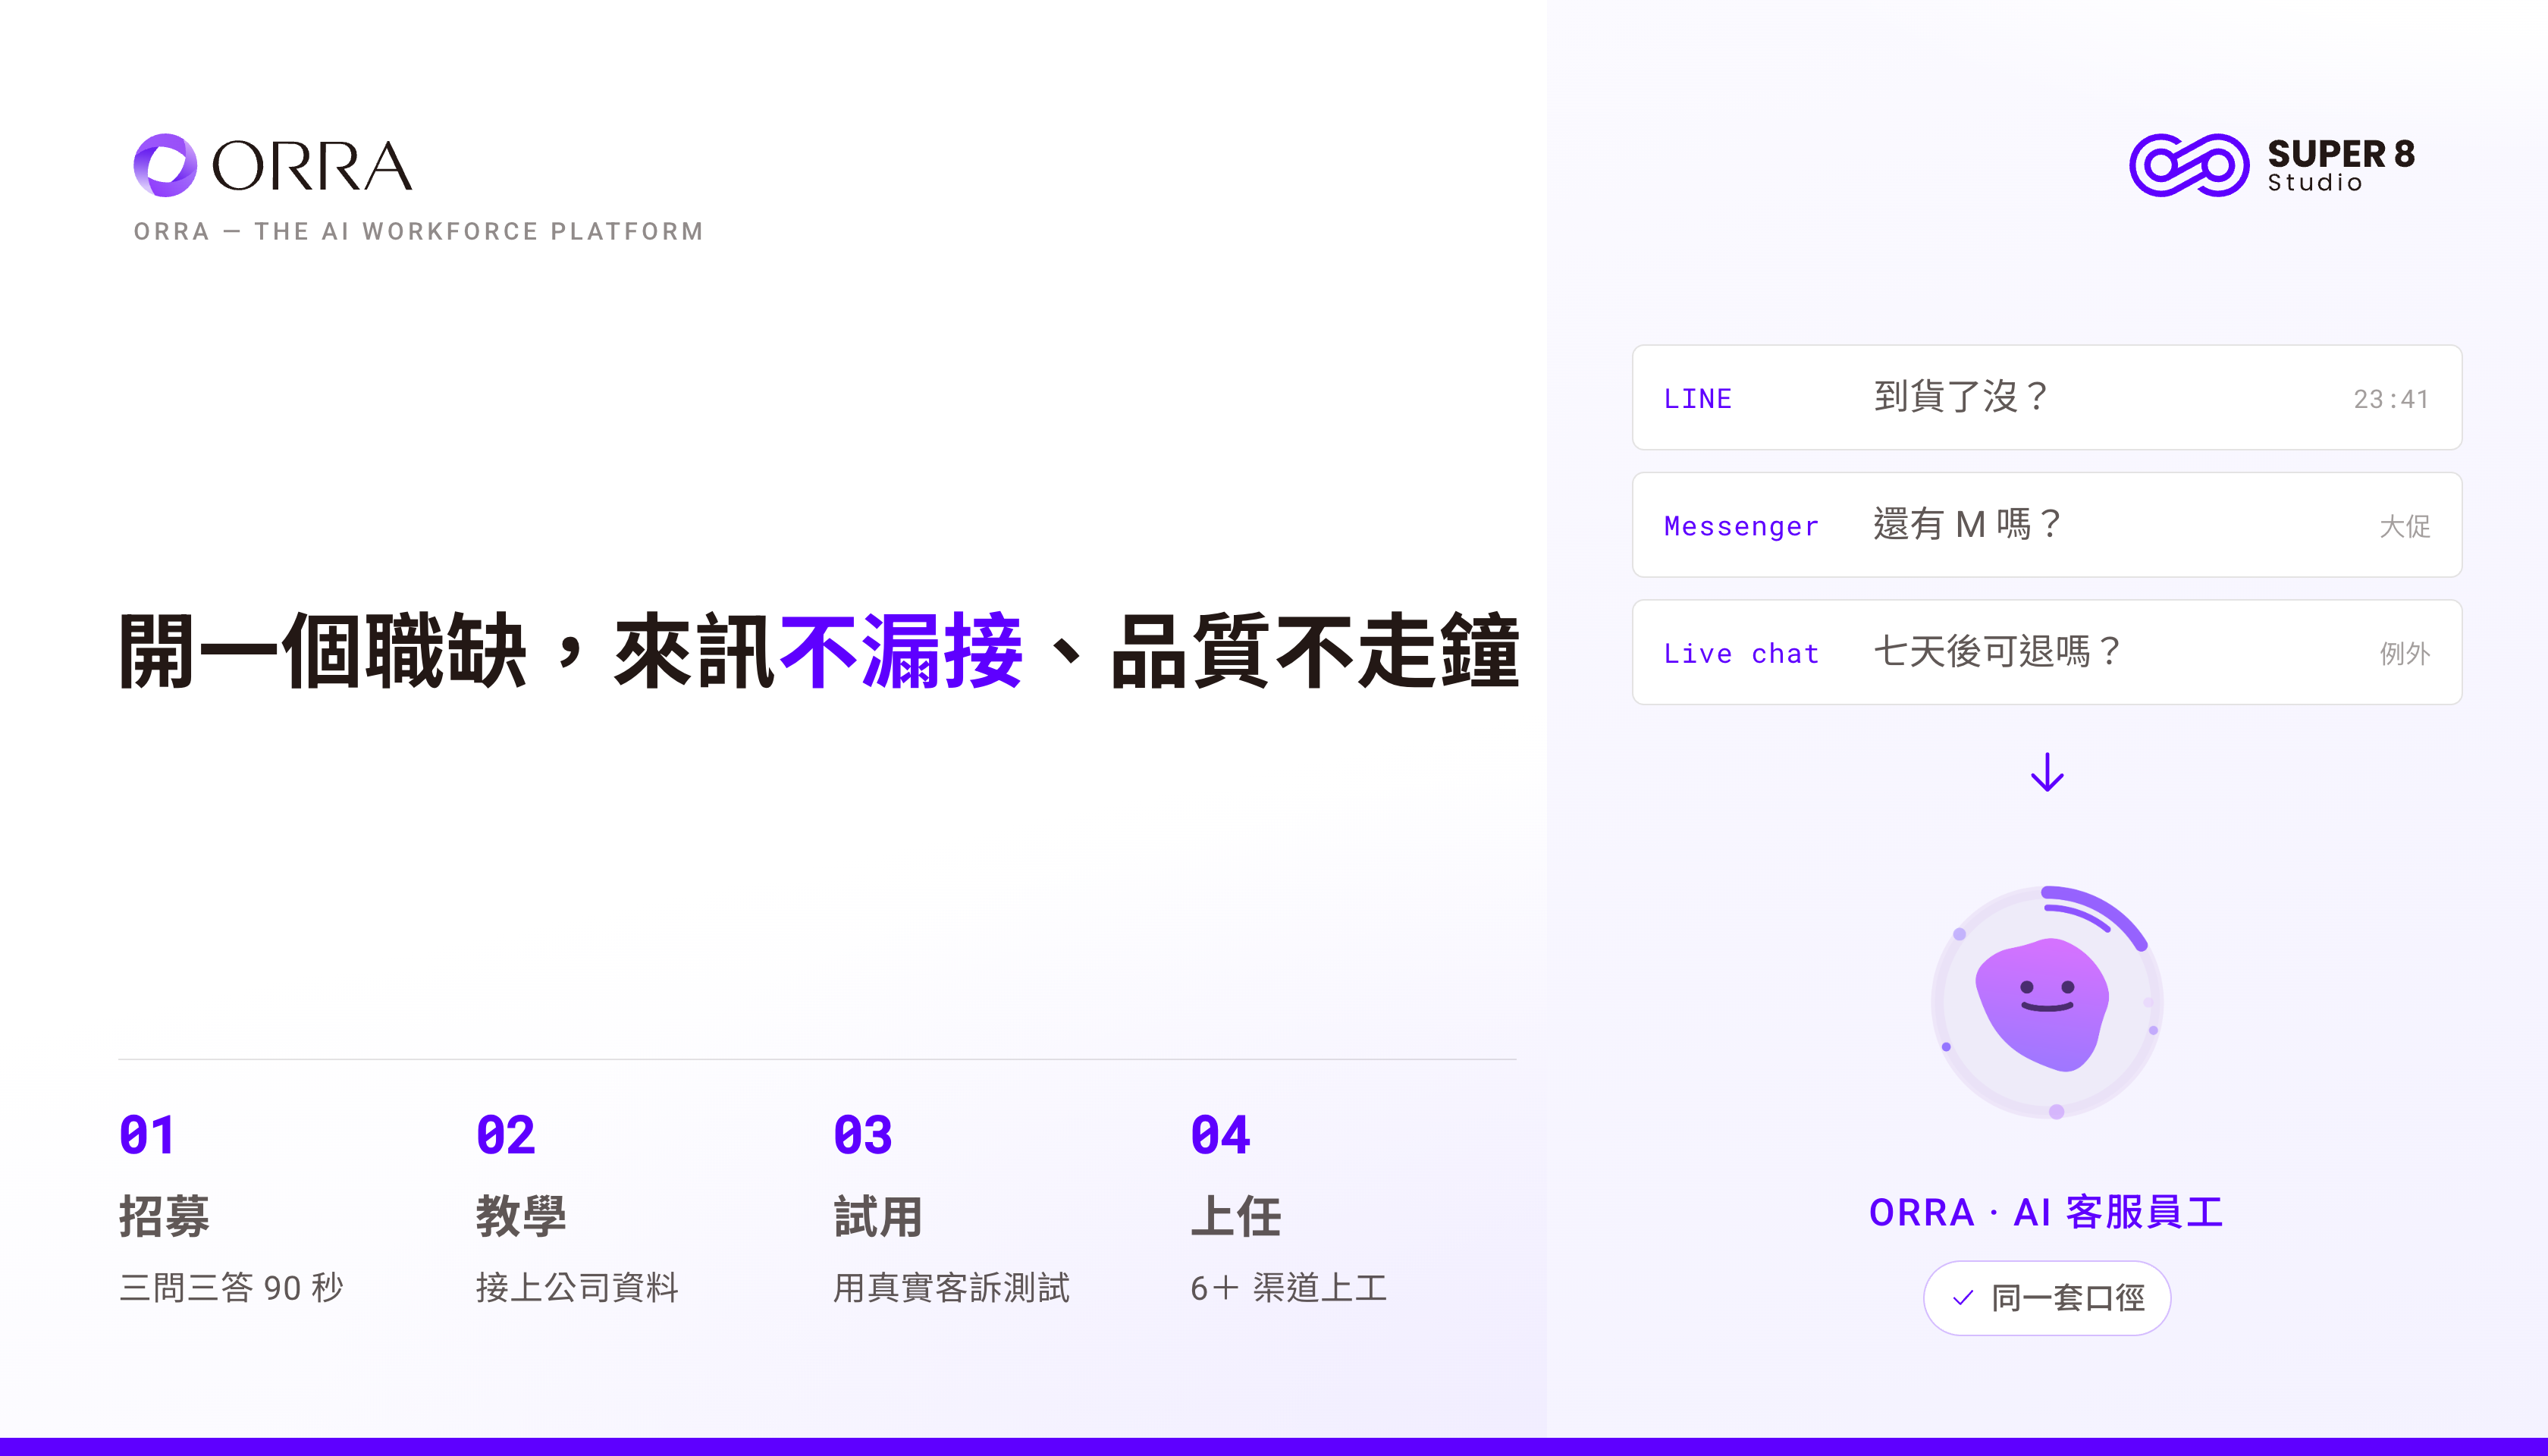Click the step number "02"
2548x1456 pixels.
(x=505, y=1135)
